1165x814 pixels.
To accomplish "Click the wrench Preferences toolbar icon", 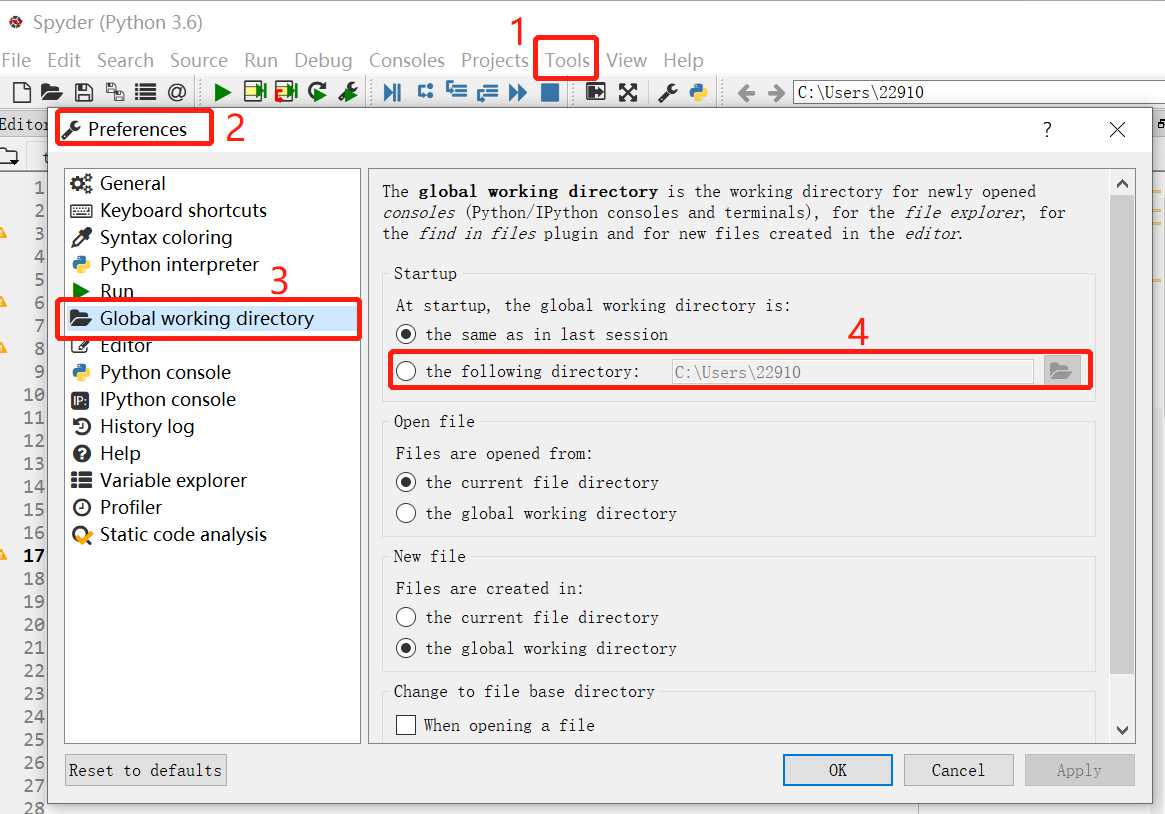I will click(x=667, y=92).
